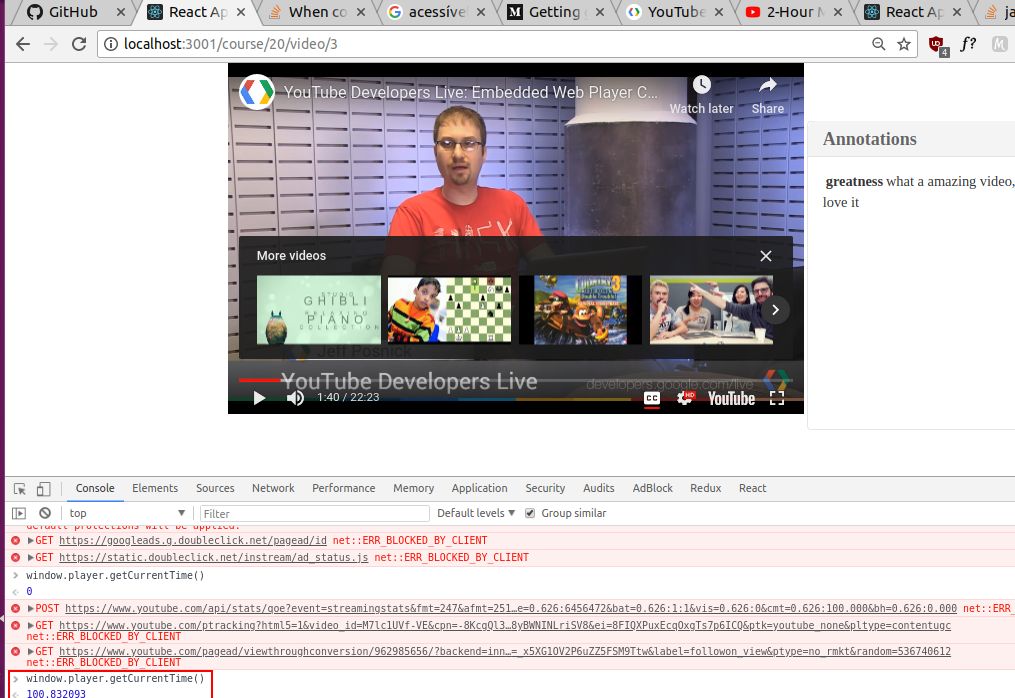Open the uBlock shield extension icon
Image resolution: width=1015 pixels, height=698 pixels.
(x=938, y=45)
